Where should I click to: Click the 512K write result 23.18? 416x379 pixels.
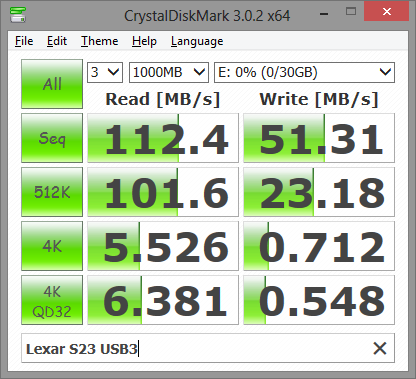click(x=319, y=192)
